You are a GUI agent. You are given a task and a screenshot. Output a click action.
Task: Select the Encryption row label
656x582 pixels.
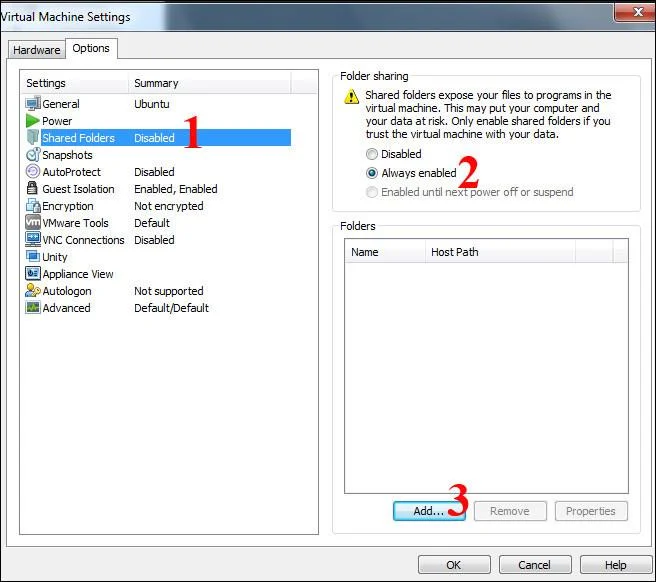click(x=68, y=206)
